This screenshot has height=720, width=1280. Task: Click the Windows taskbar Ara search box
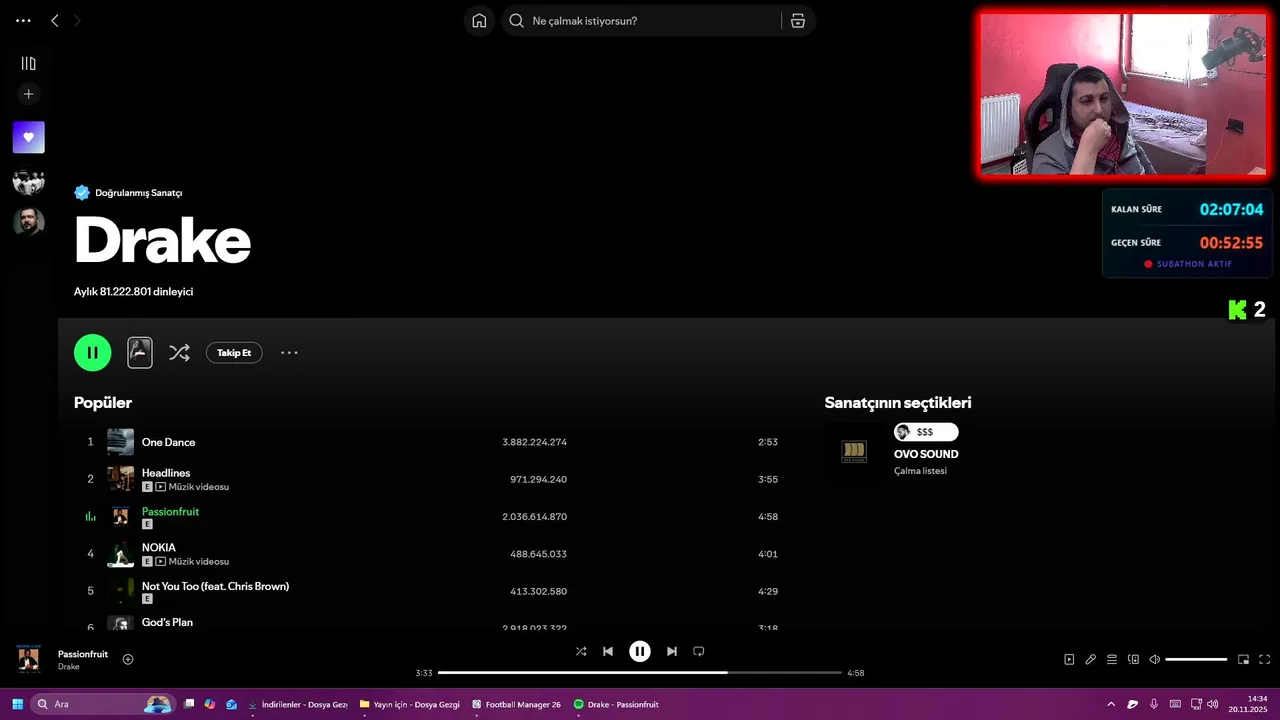click(x=102, y=704)
